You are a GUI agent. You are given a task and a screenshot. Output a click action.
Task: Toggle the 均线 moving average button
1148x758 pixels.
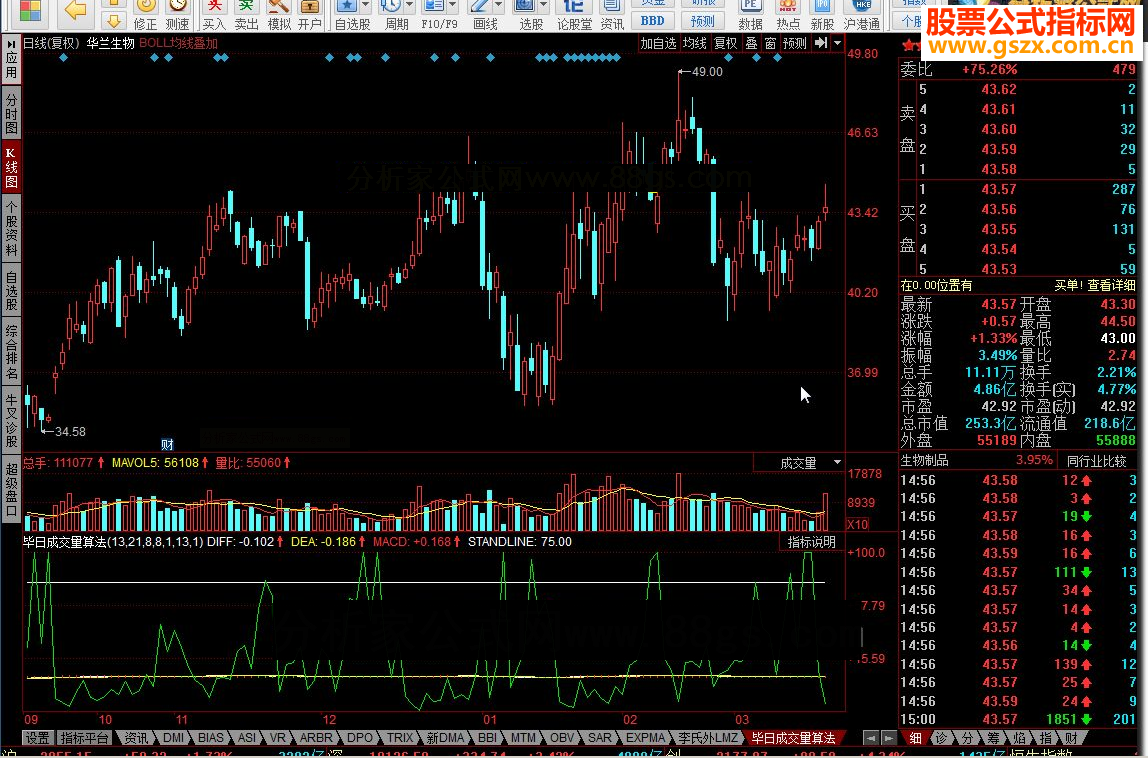(x=695, y=43)
